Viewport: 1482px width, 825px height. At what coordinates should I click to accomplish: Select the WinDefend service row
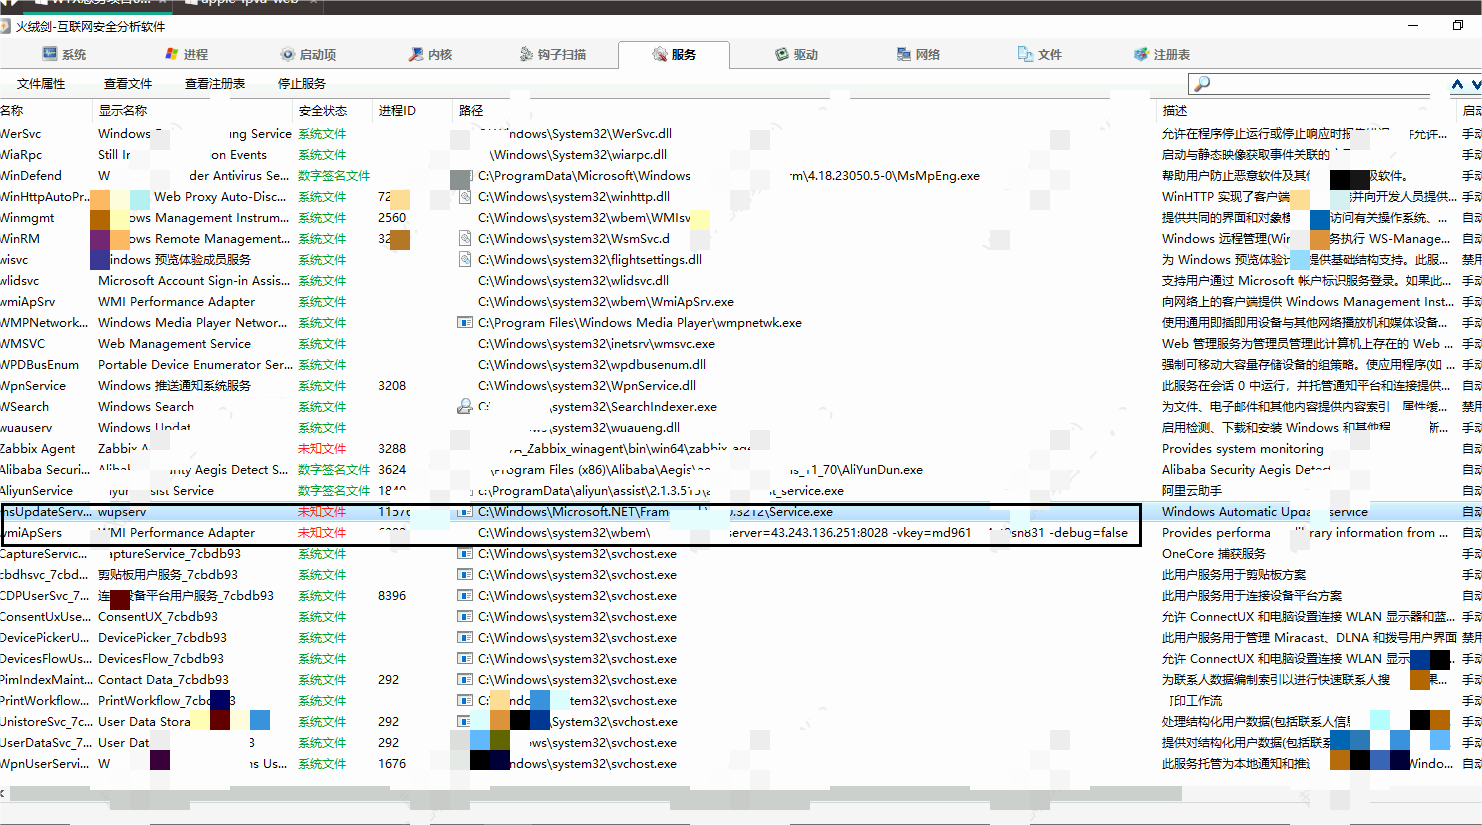tap(741, 176)
